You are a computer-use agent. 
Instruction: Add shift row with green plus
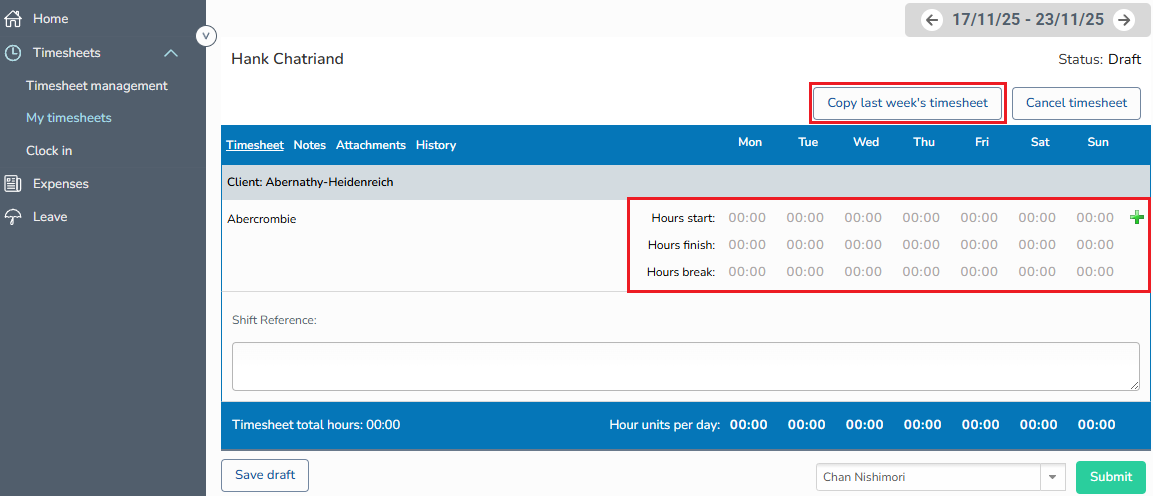[1137, 218]
